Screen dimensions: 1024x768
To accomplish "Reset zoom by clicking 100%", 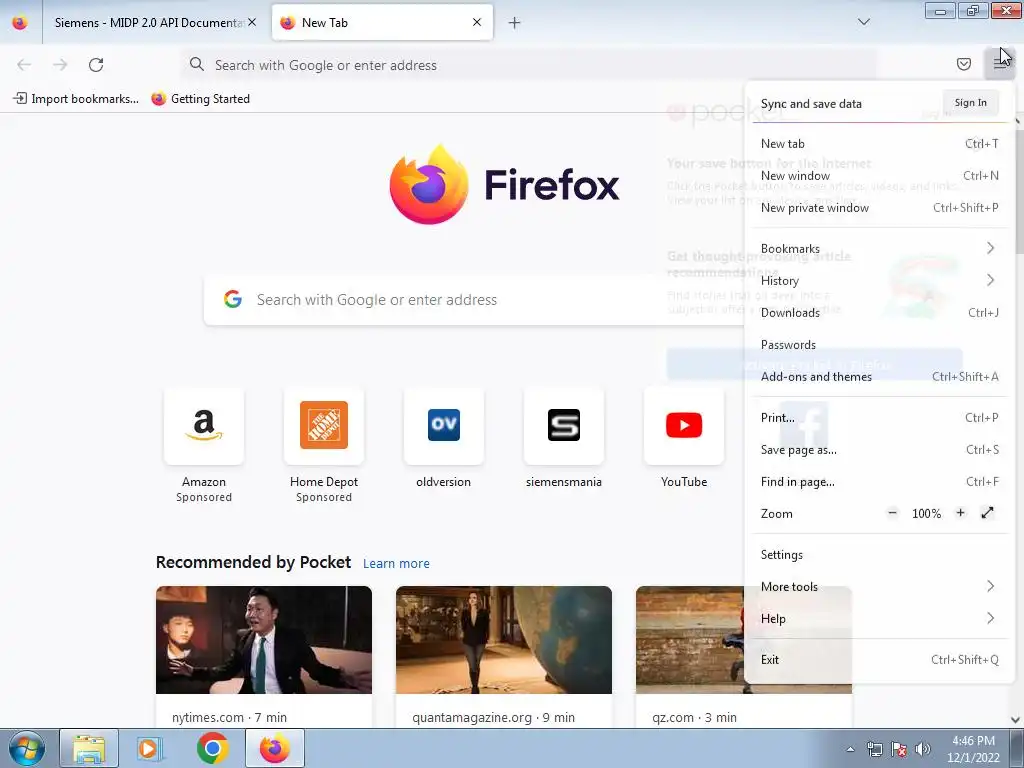I will pos(927,513).
